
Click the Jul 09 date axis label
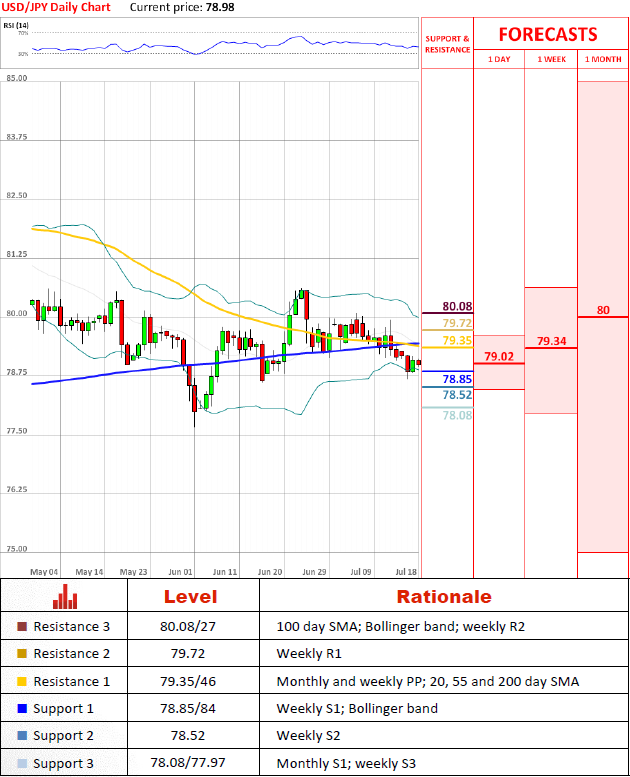[360, 572]
